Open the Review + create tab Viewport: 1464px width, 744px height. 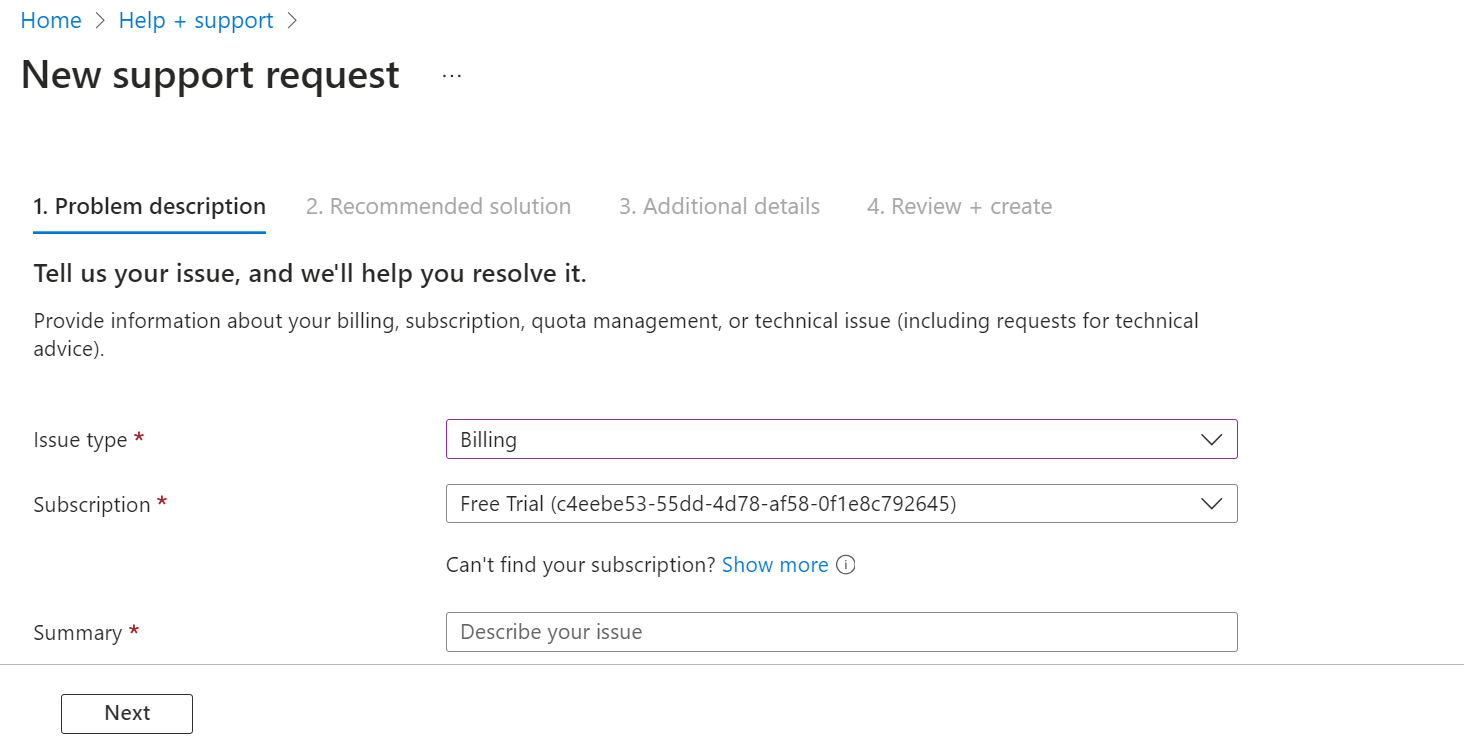(959, 207)
